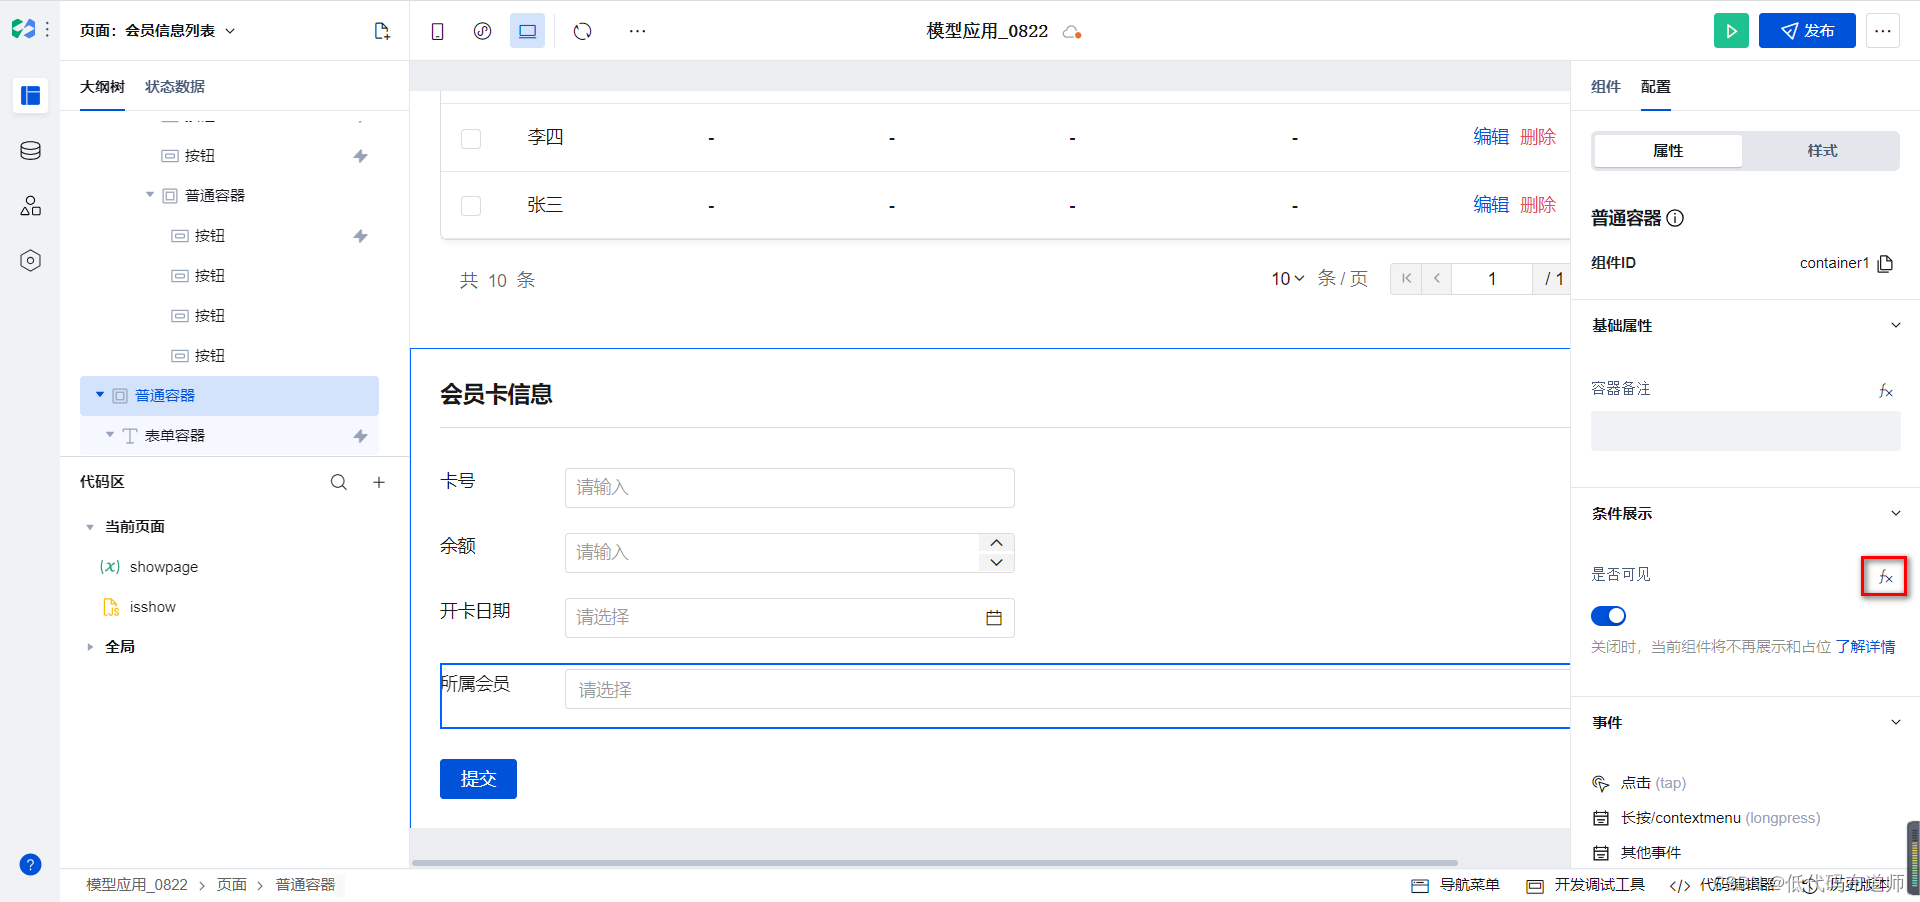The width and height of the screenshot is (1920, 902).
Task: Increase the 余额 value with up arrow
Action: pyautogui.click(x=996, y=543)
